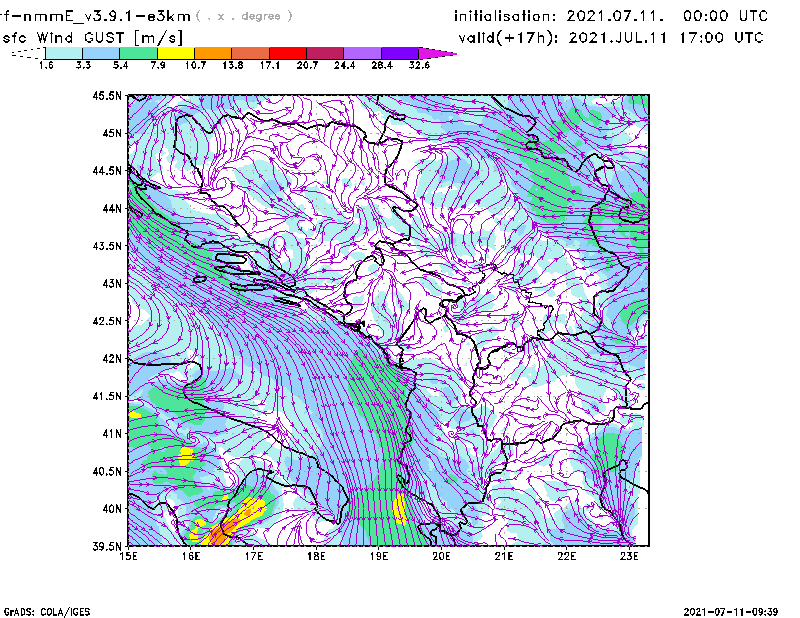Click the 40N latitude label

112,509
